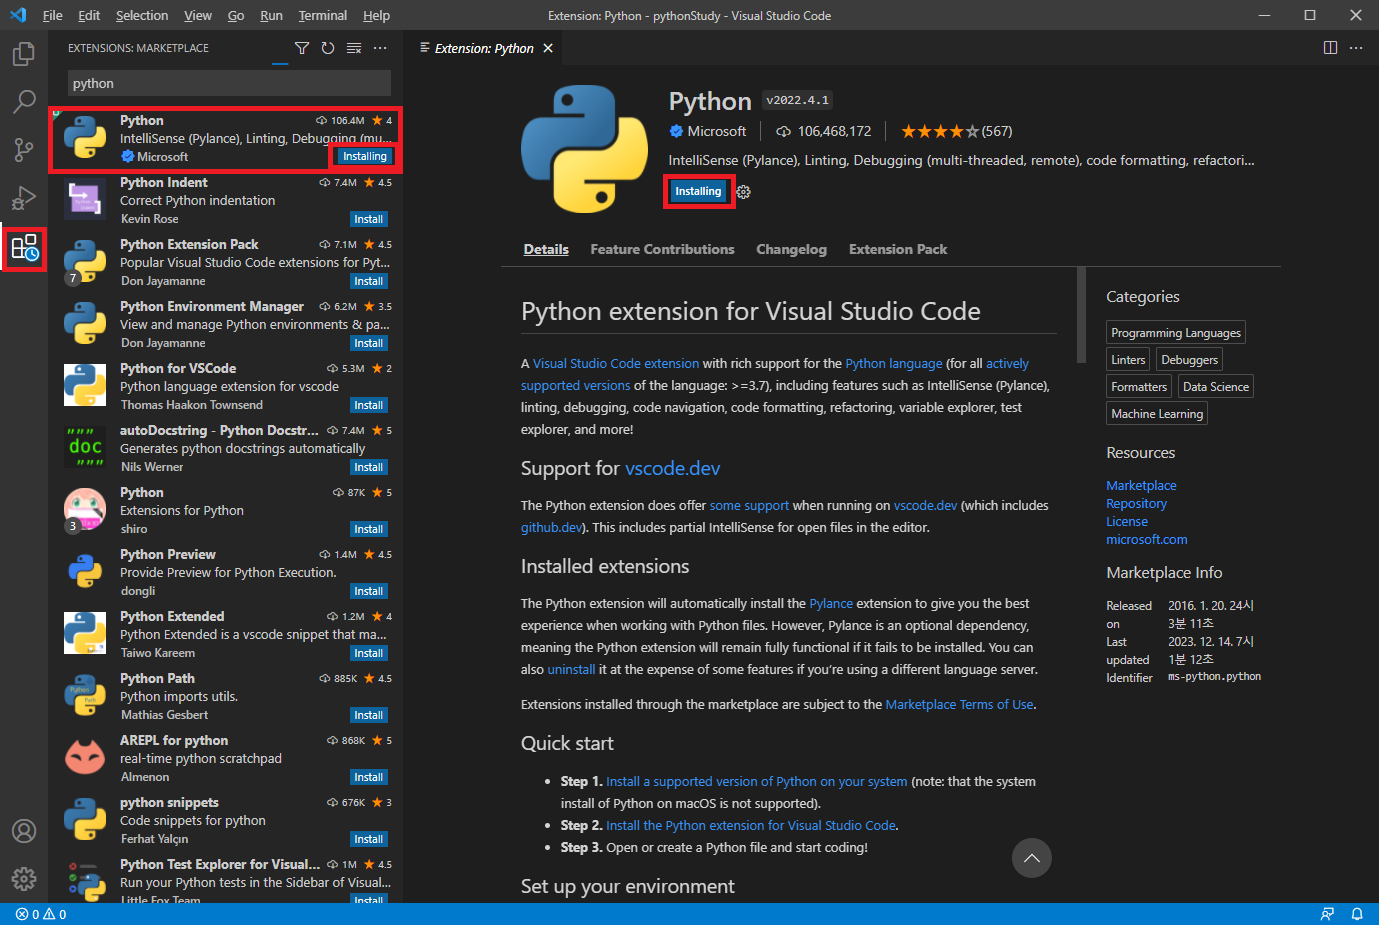The image size is (1379, 925).
Task: Refresh the extensions marketplace list
Action: tap(328, 48)
